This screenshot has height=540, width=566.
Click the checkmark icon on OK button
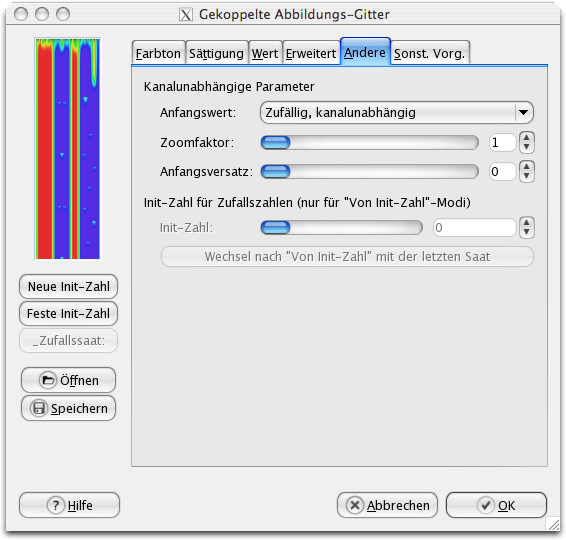pyautogui.click(x=486, y=505)
